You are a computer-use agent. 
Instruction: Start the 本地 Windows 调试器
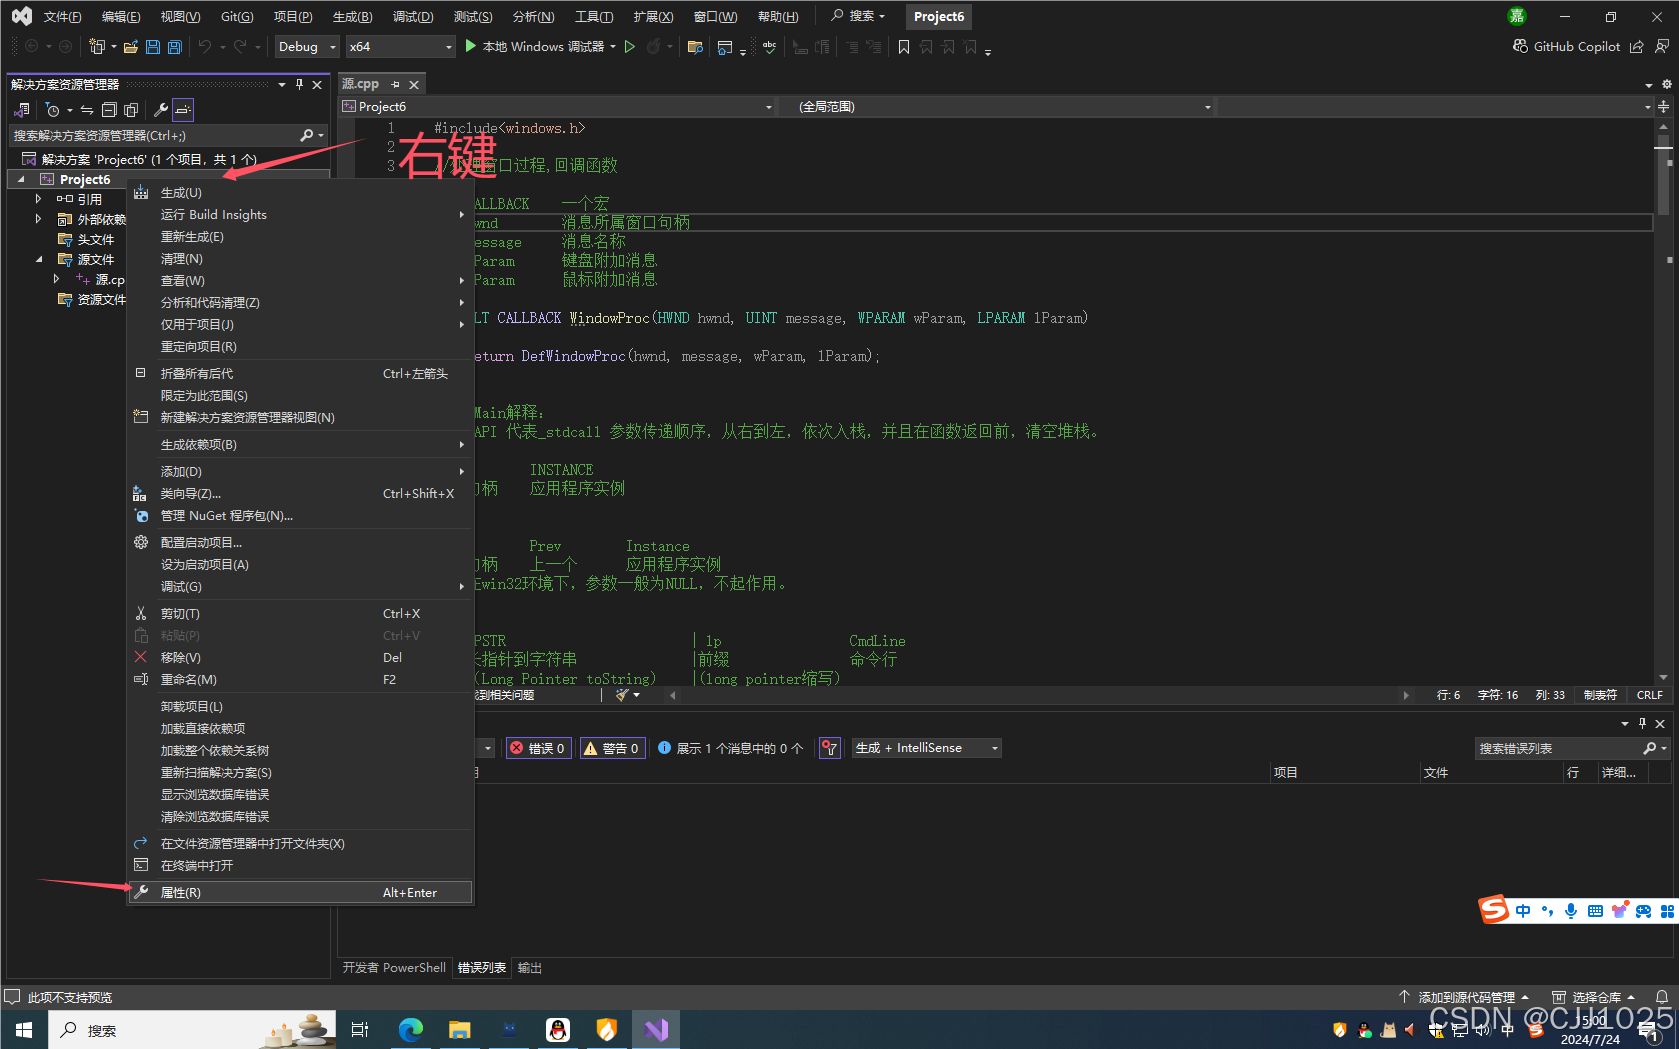540,46
